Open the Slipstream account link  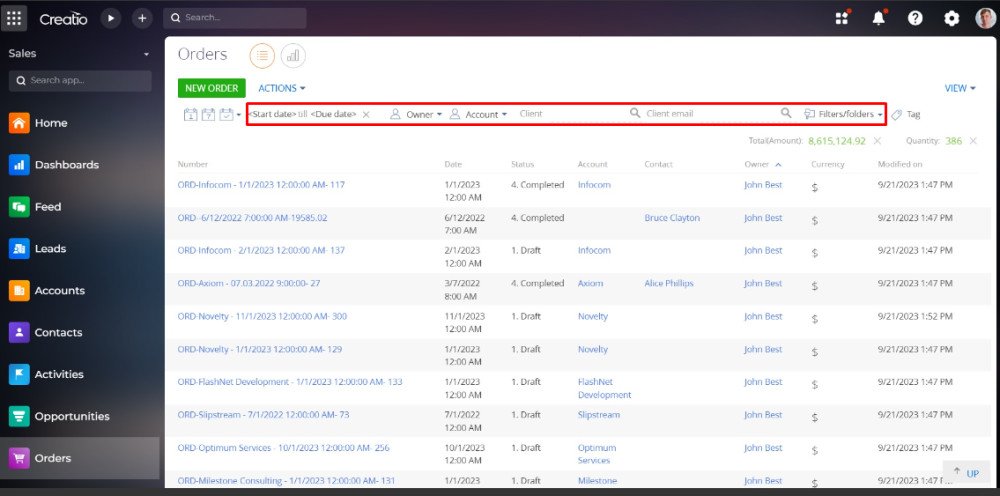coord(599,415)
